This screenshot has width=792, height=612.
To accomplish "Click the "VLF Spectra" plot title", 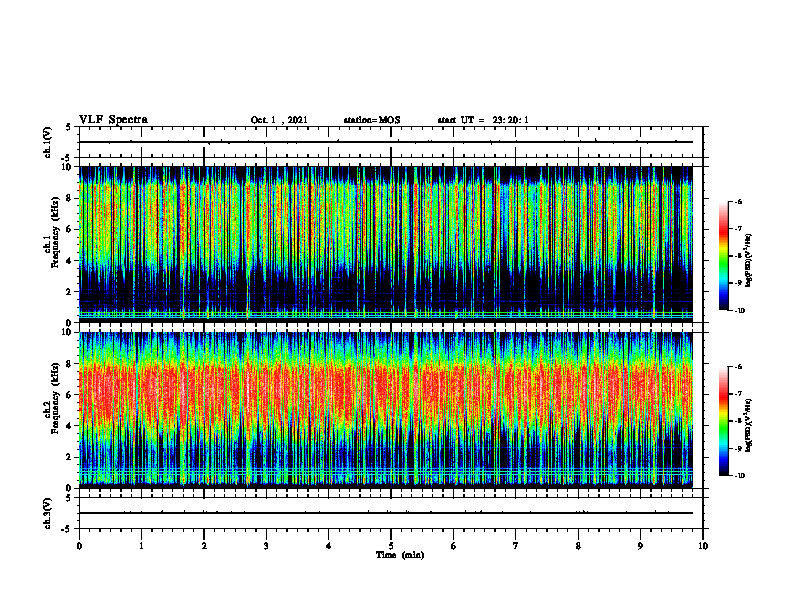I will point(114,120).
